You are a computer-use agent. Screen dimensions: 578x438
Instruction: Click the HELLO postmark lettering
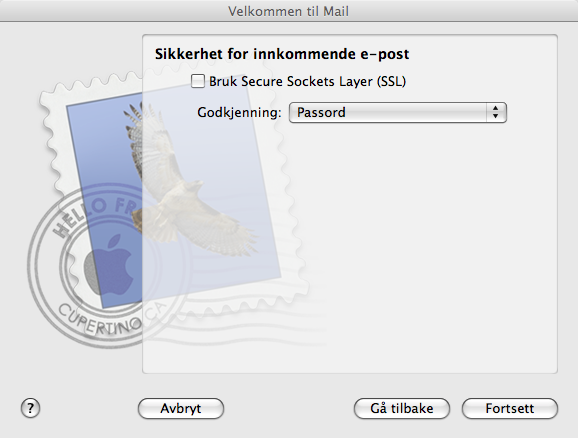(79, 219)
